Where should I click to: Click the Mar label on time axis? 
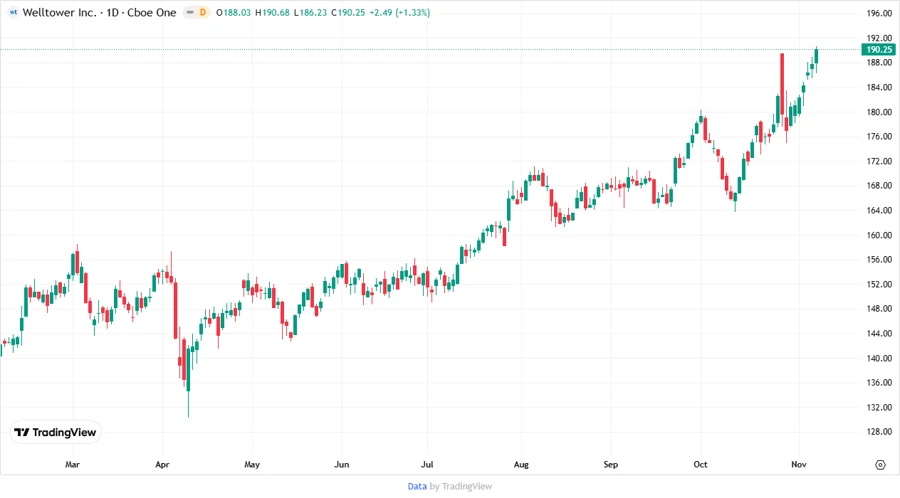(x=72, y=465)
